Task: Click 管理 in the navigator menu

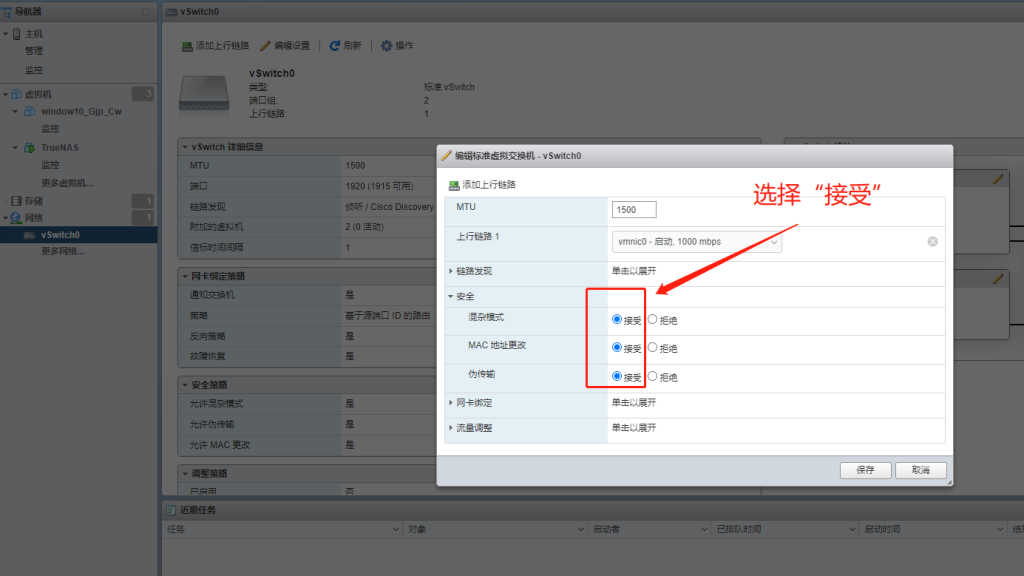Action: 33,50
